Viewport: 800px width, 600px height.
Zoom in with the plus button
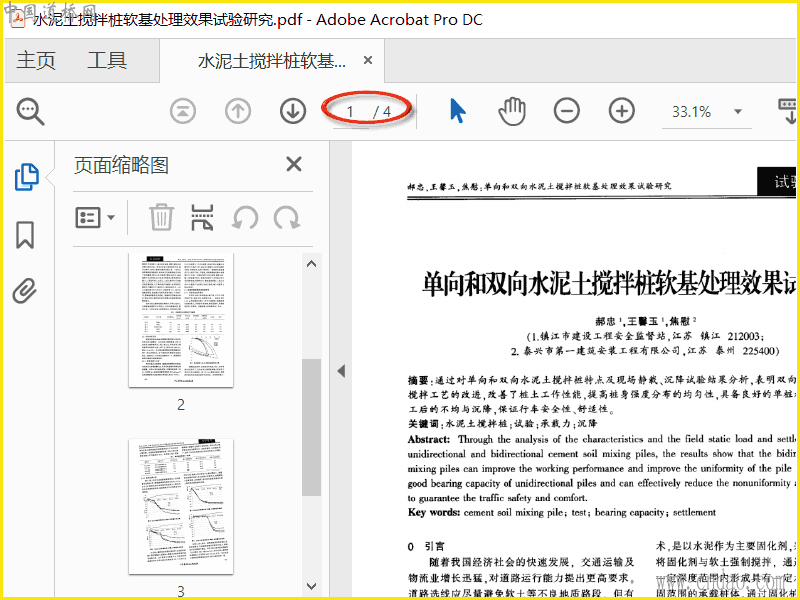click(622, 111)
